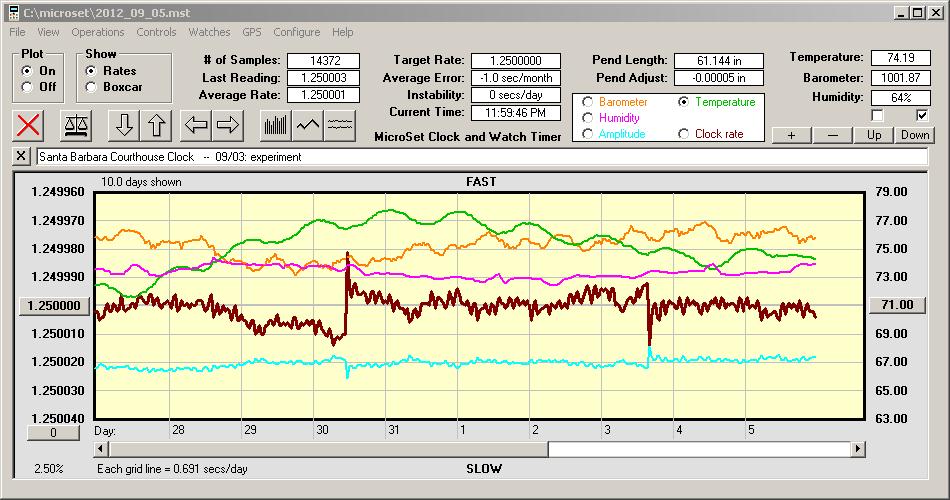The width and height of the screenshot is (950, 500).
Task: Select the Temperature trace radio button
Action: click(x=683, y=102)
